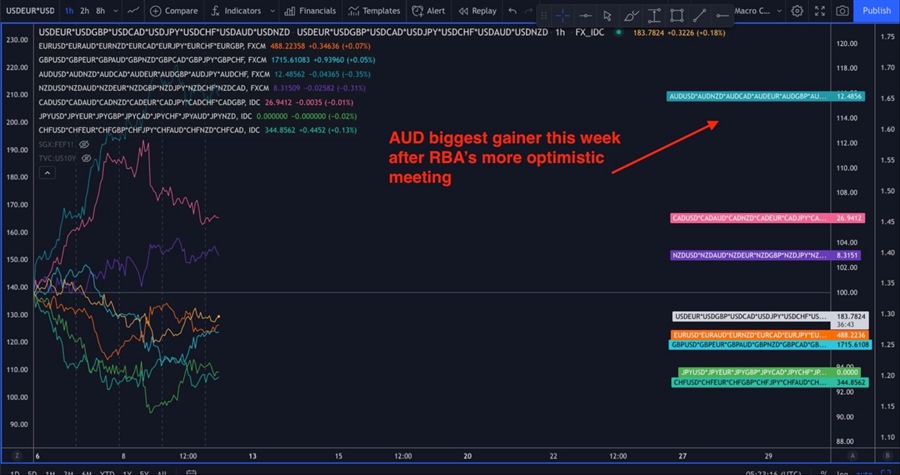Screen dimensions: 900x475
Task: Select the crosshair cursor tool
Action: click(562, 15)
